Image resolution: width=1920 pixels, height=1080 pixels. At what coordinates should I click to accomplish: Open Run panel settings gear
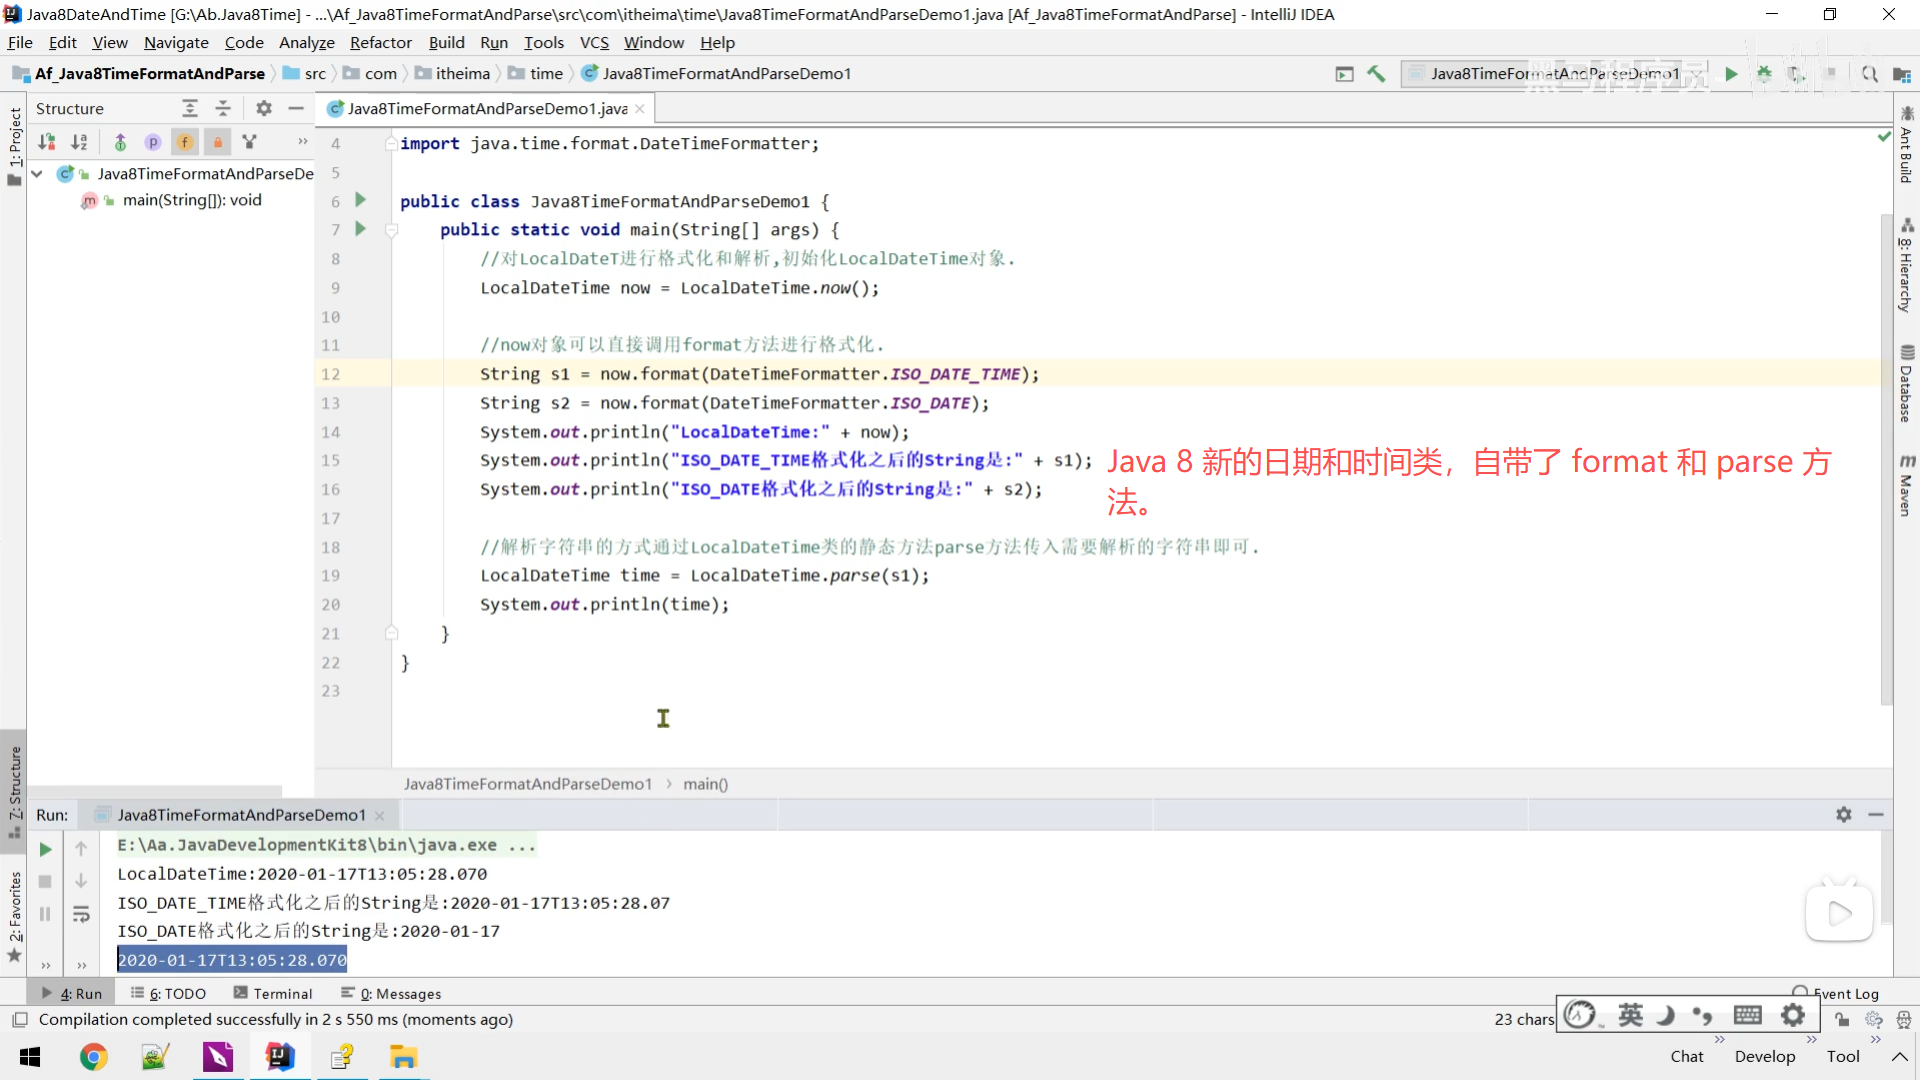click(1843, 814)
